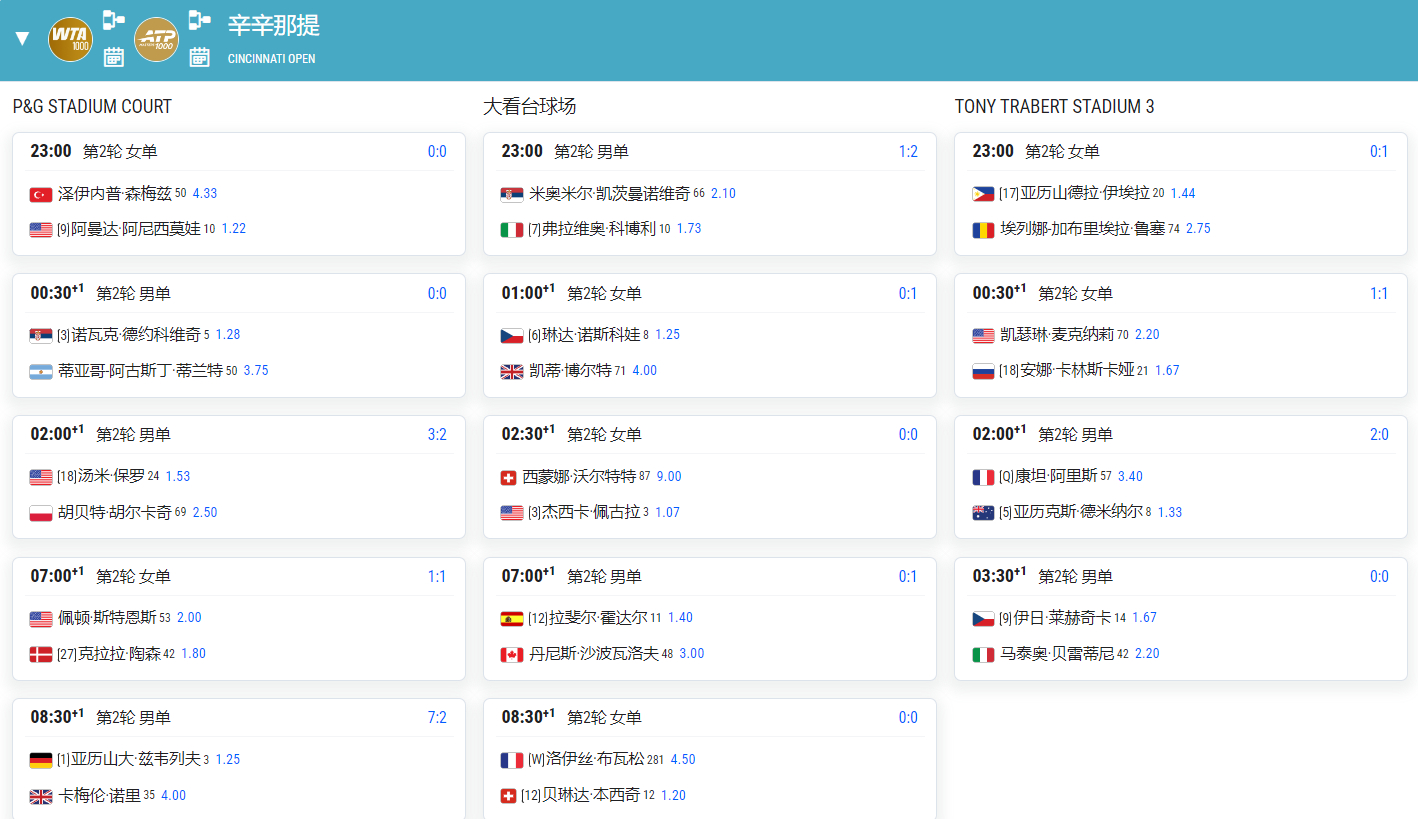Open the ATP draw bracket icon

coord(200,20)
